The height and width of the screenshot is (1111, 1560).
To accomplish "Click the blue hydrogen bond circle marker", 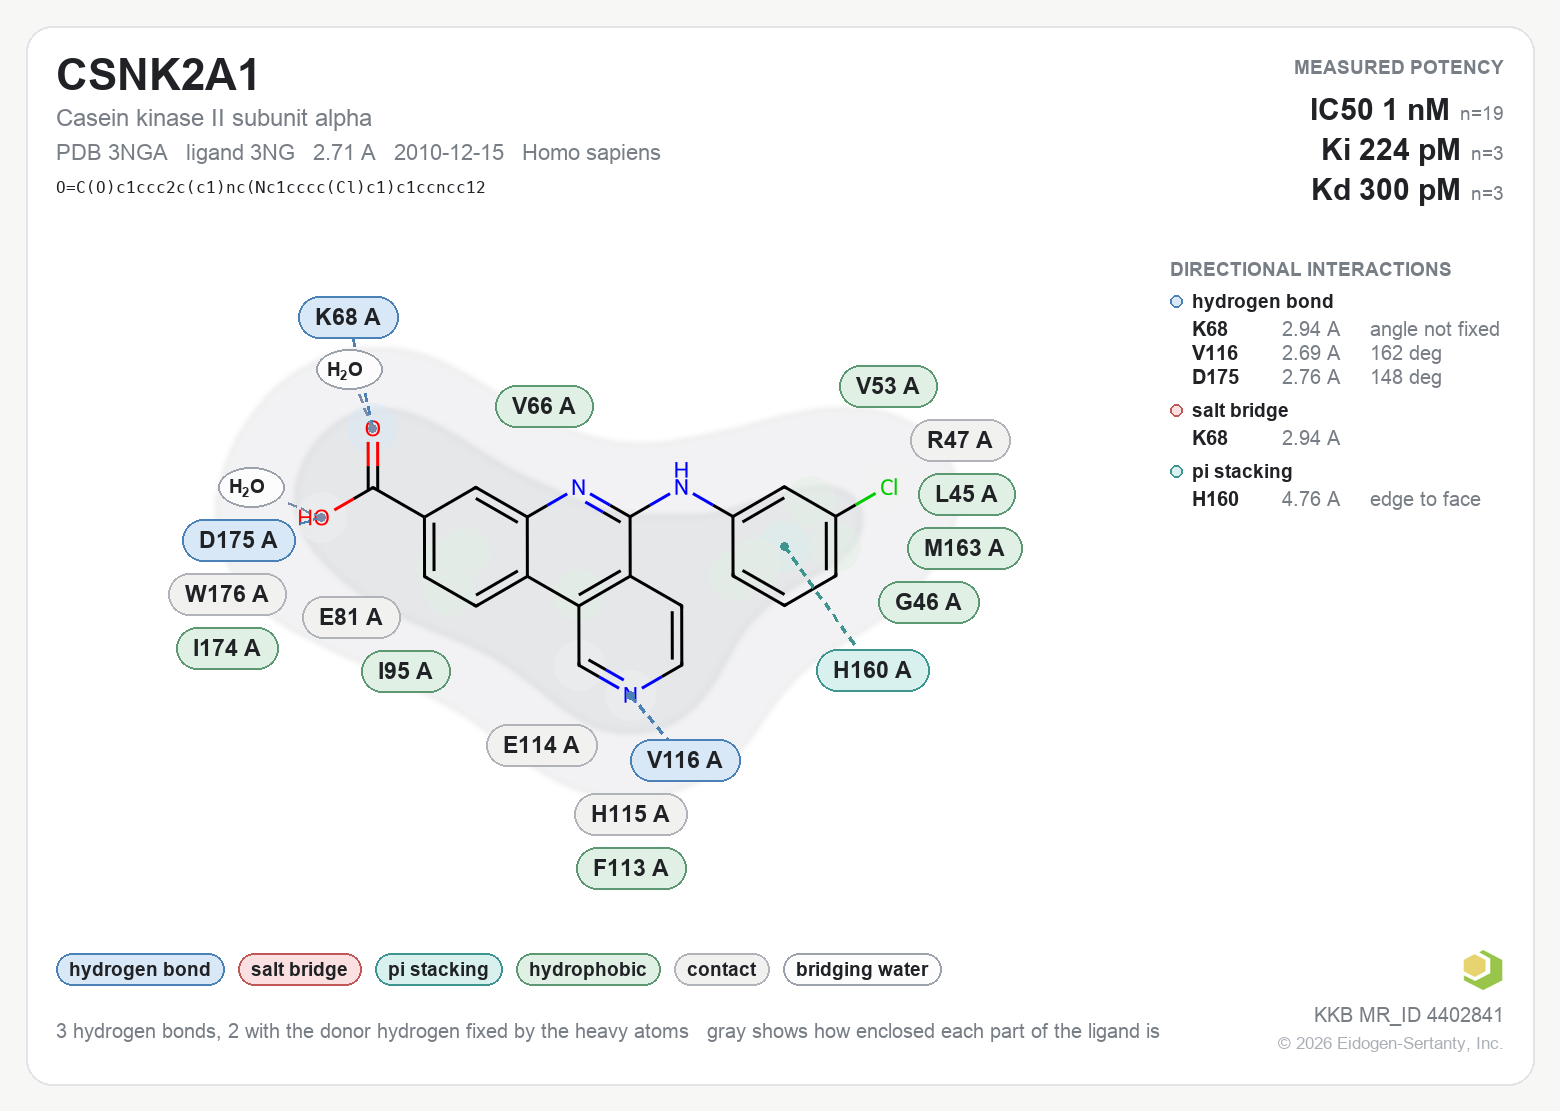I will [1177, 302].
